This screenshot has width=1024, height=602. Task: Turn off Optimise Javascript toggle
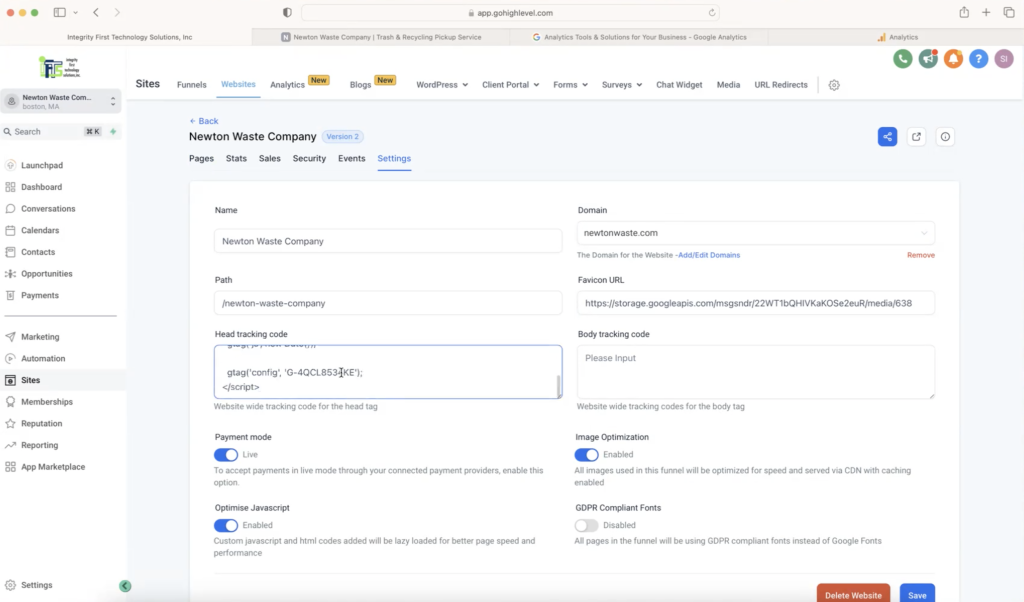[x=226, y=525]
